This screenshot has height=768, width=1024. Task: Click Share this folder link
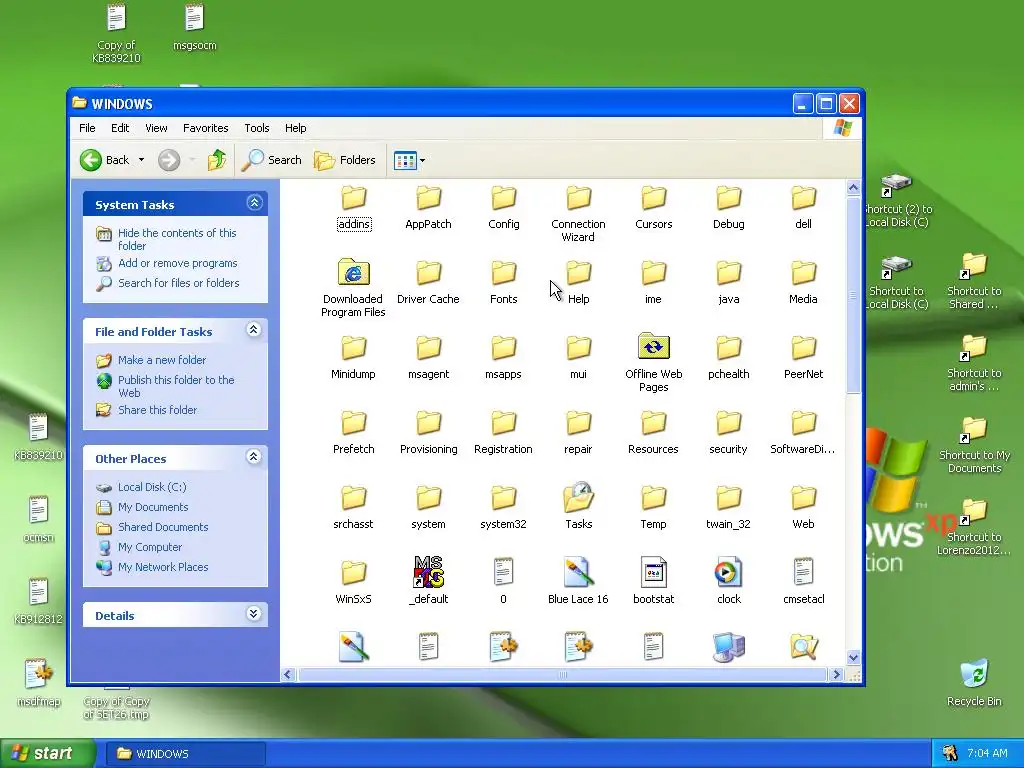(x=157, y=410)
